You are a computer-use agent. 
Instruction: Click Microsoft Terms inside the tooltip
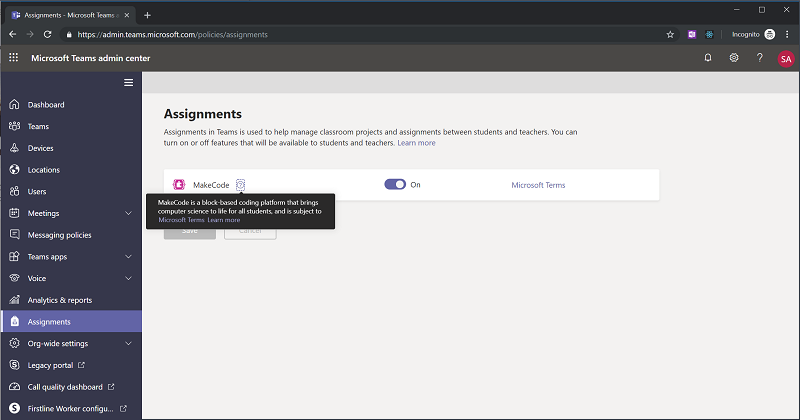coord(181,220)
